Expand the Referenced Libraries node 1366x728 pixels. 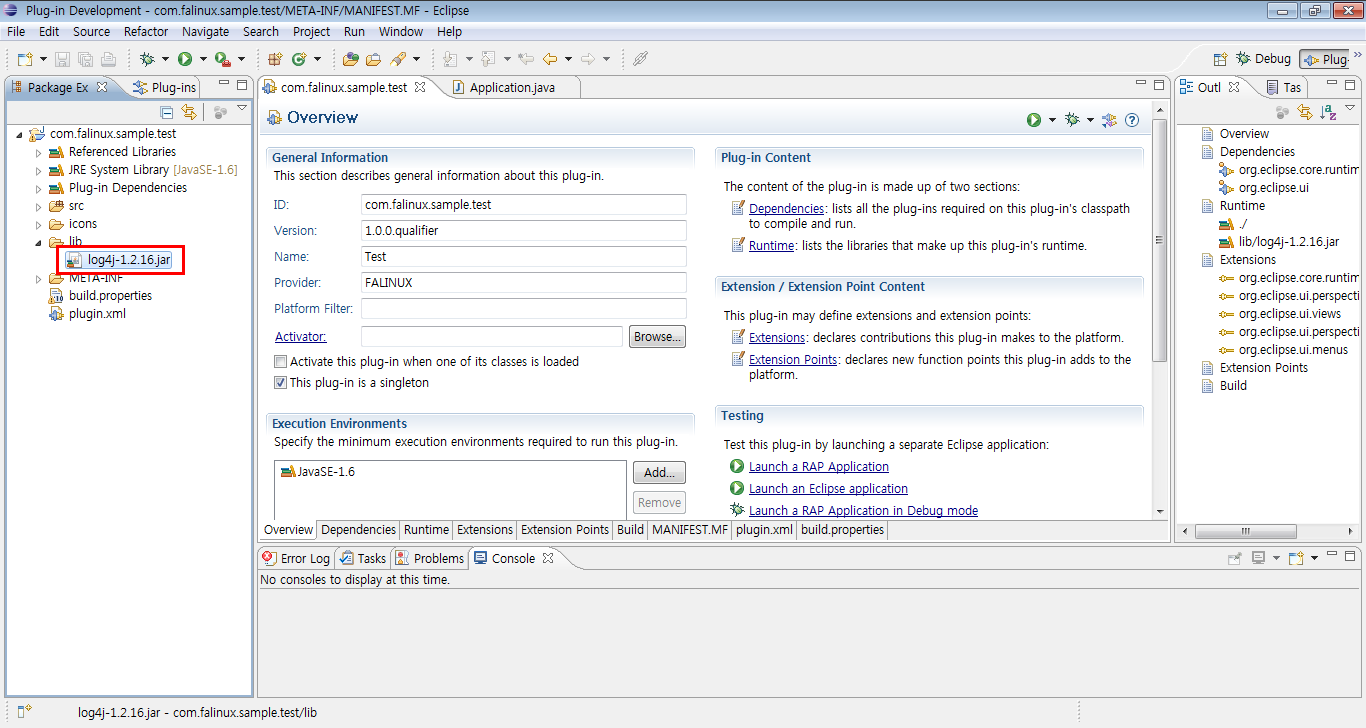coord(39,152)
